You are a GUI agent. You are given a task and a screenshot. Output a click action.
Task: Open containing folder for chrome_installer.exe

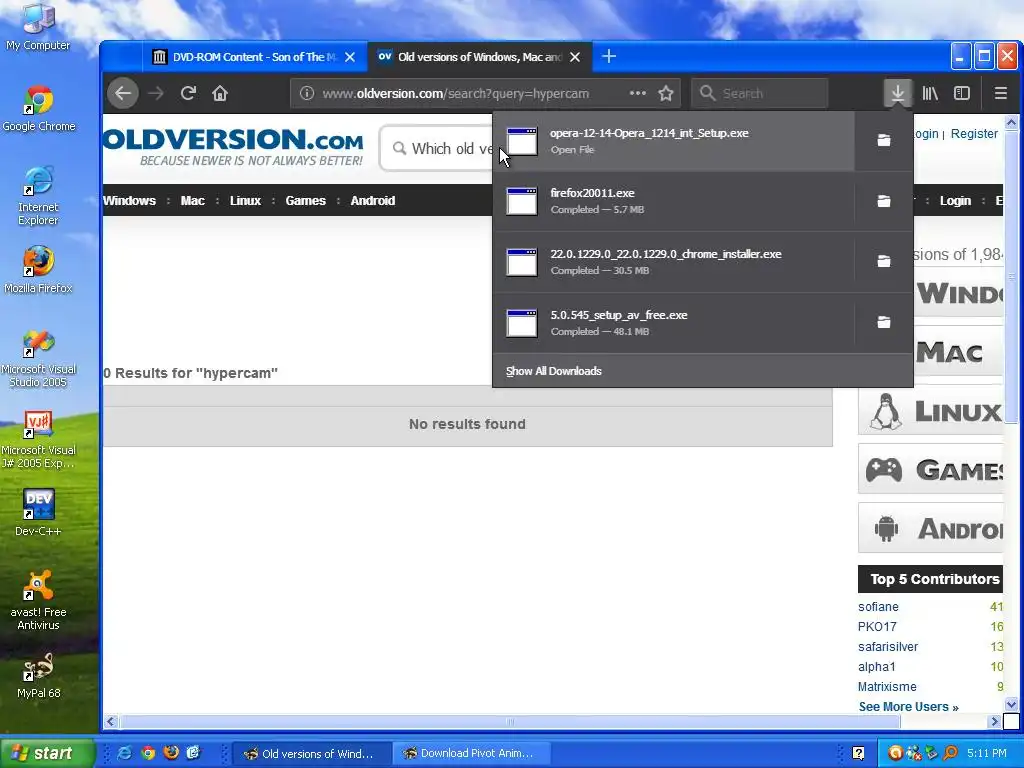point(884,261)
